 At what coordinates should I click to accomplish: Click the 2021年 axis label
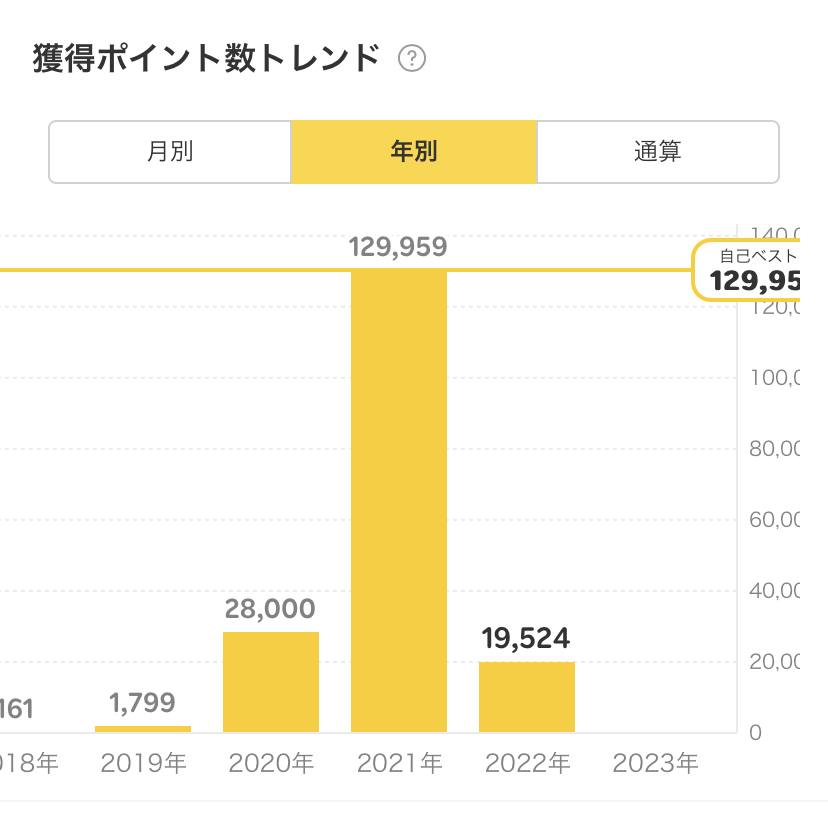(399, 764)
